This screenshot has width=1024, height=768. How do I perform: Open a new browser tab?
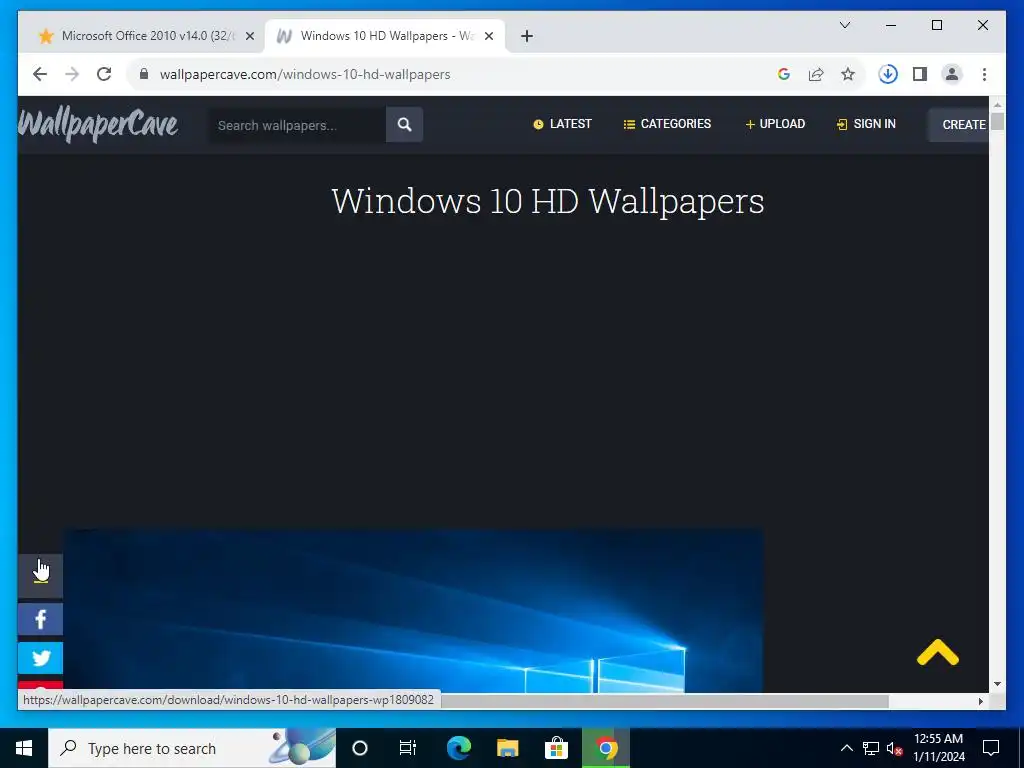click(526, 37)
